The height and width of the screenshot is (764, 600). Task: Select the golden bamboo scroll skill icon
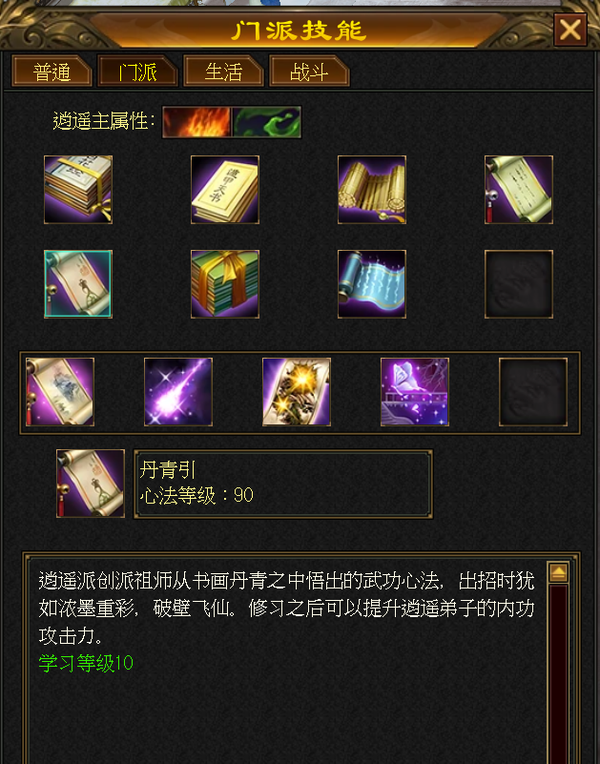[372, 190]
